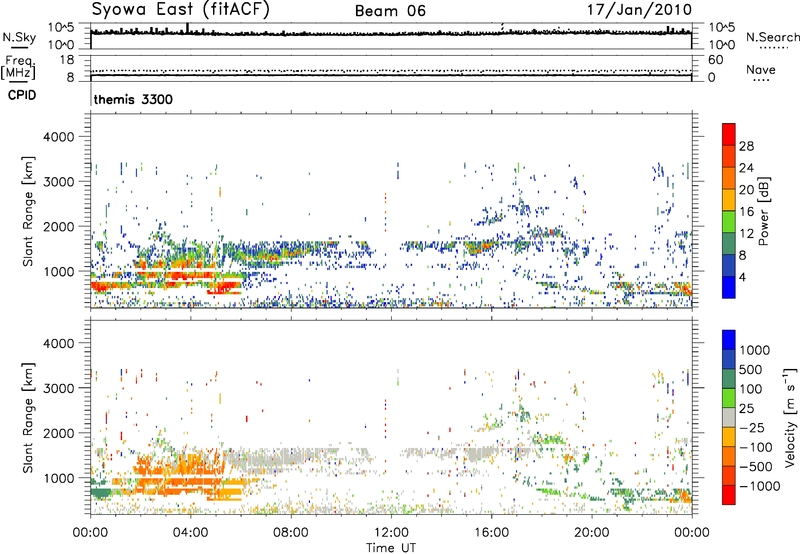Click the "60" Nave axis tick label

coord(716,60)
